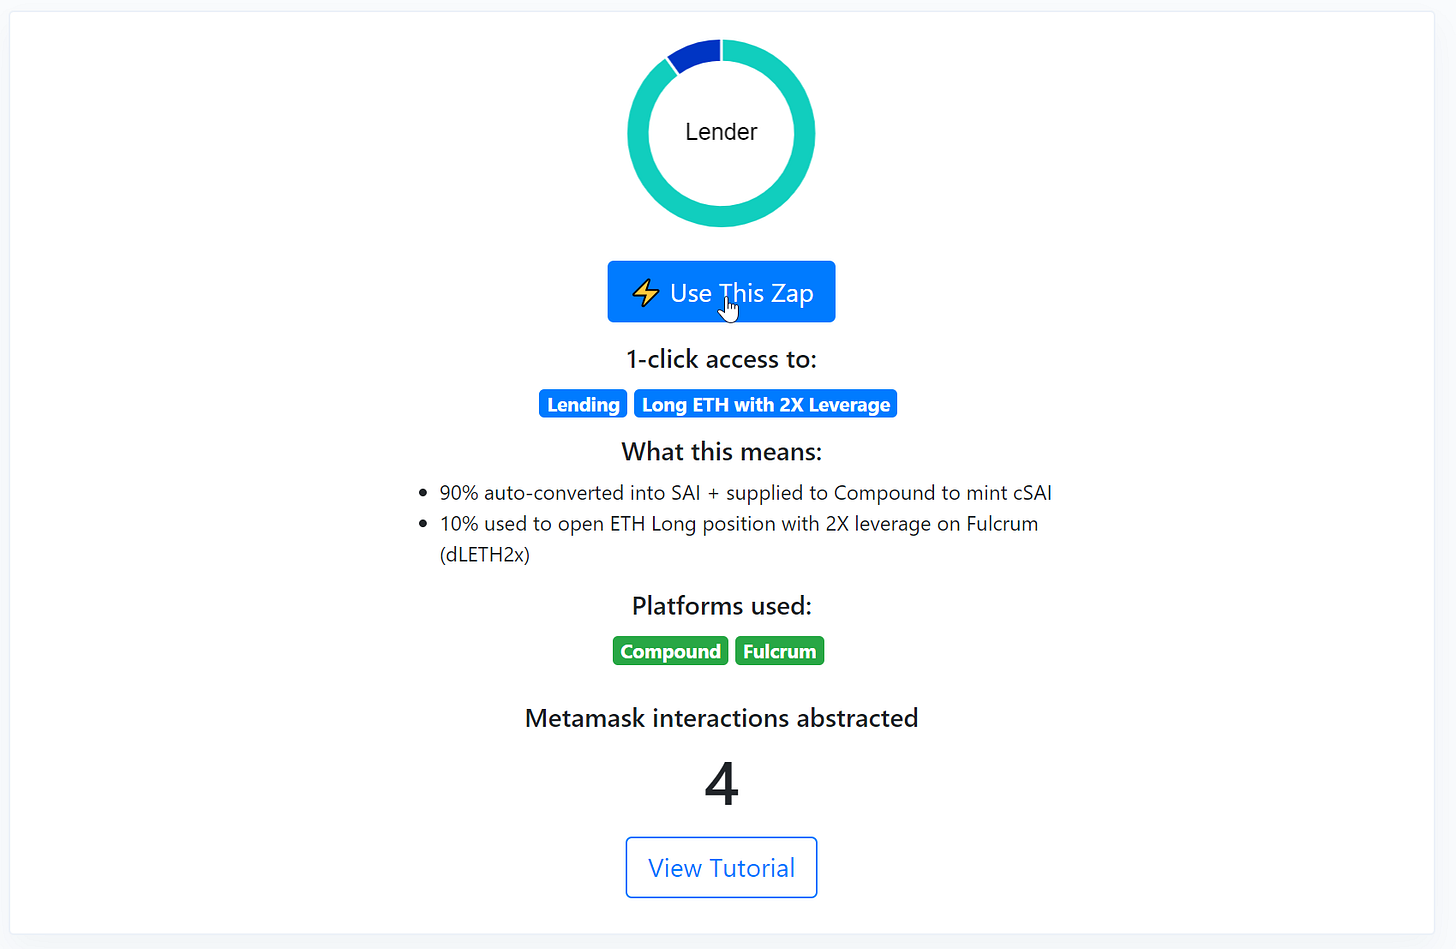Click the '90% auto-converted into SAI' text line
The width and height of the screenshot is (1456, 949).
click(x=745, y=493)
